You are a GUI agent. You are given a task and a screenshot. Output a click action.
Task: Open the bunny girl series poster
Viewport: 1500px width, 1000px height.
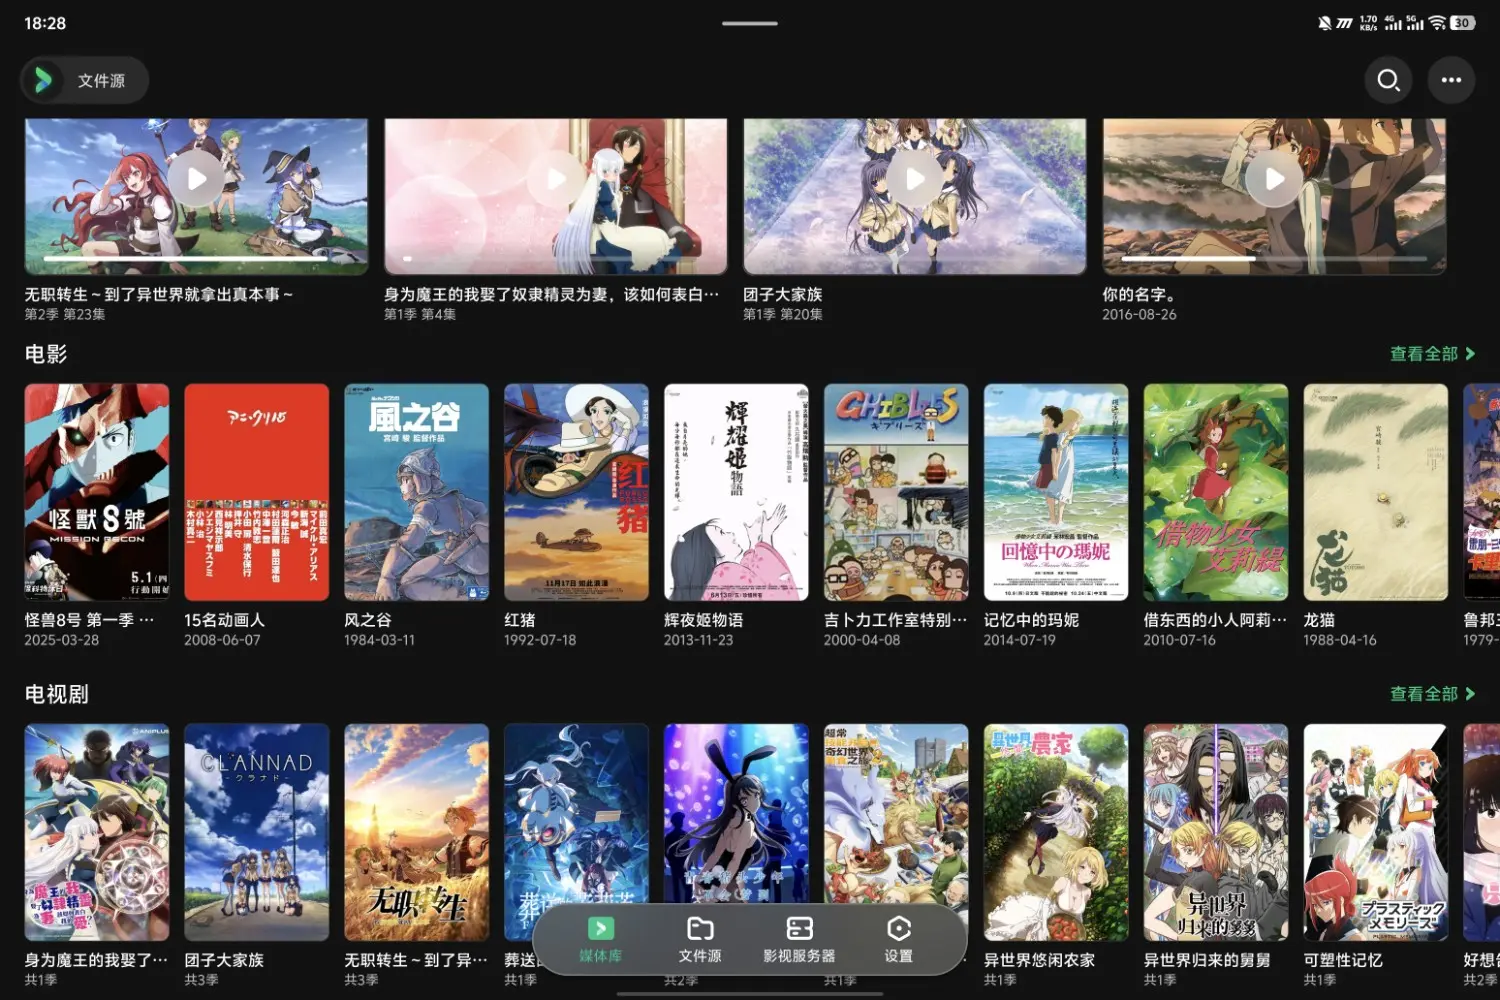736,815
